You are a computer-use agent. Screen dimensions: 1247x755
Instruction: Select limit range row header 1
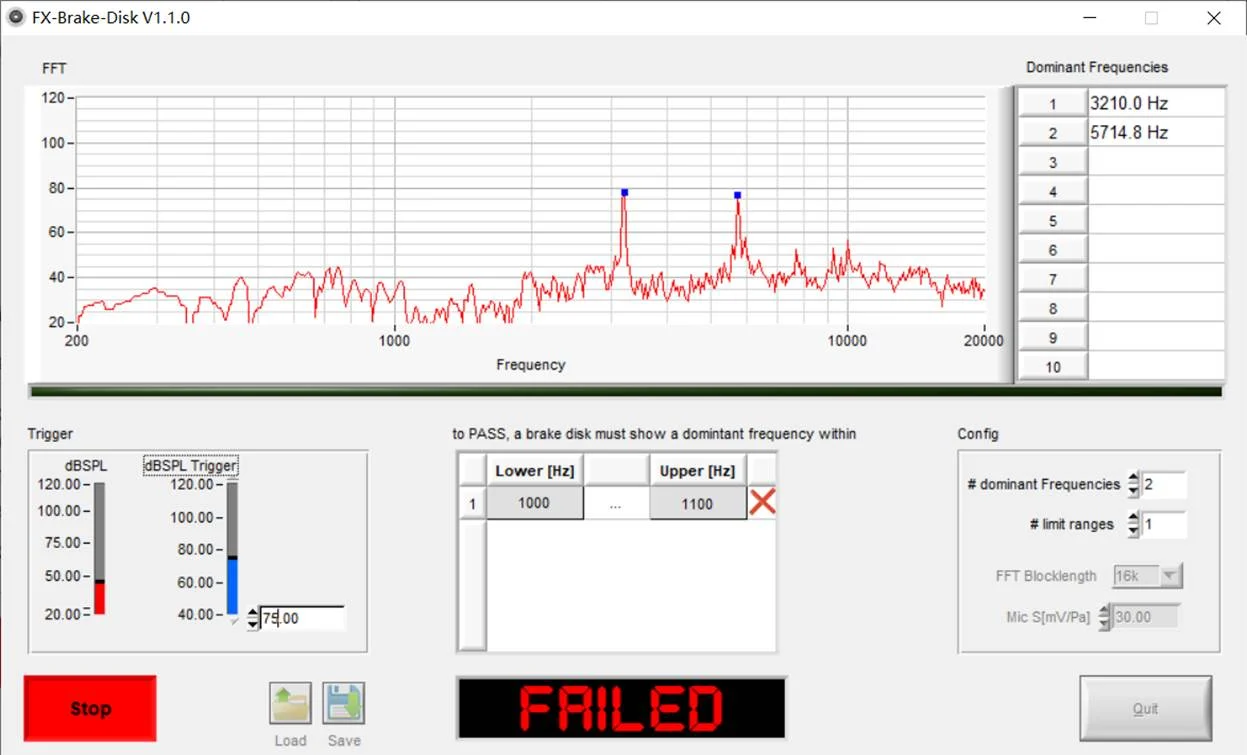coord(472,503)
